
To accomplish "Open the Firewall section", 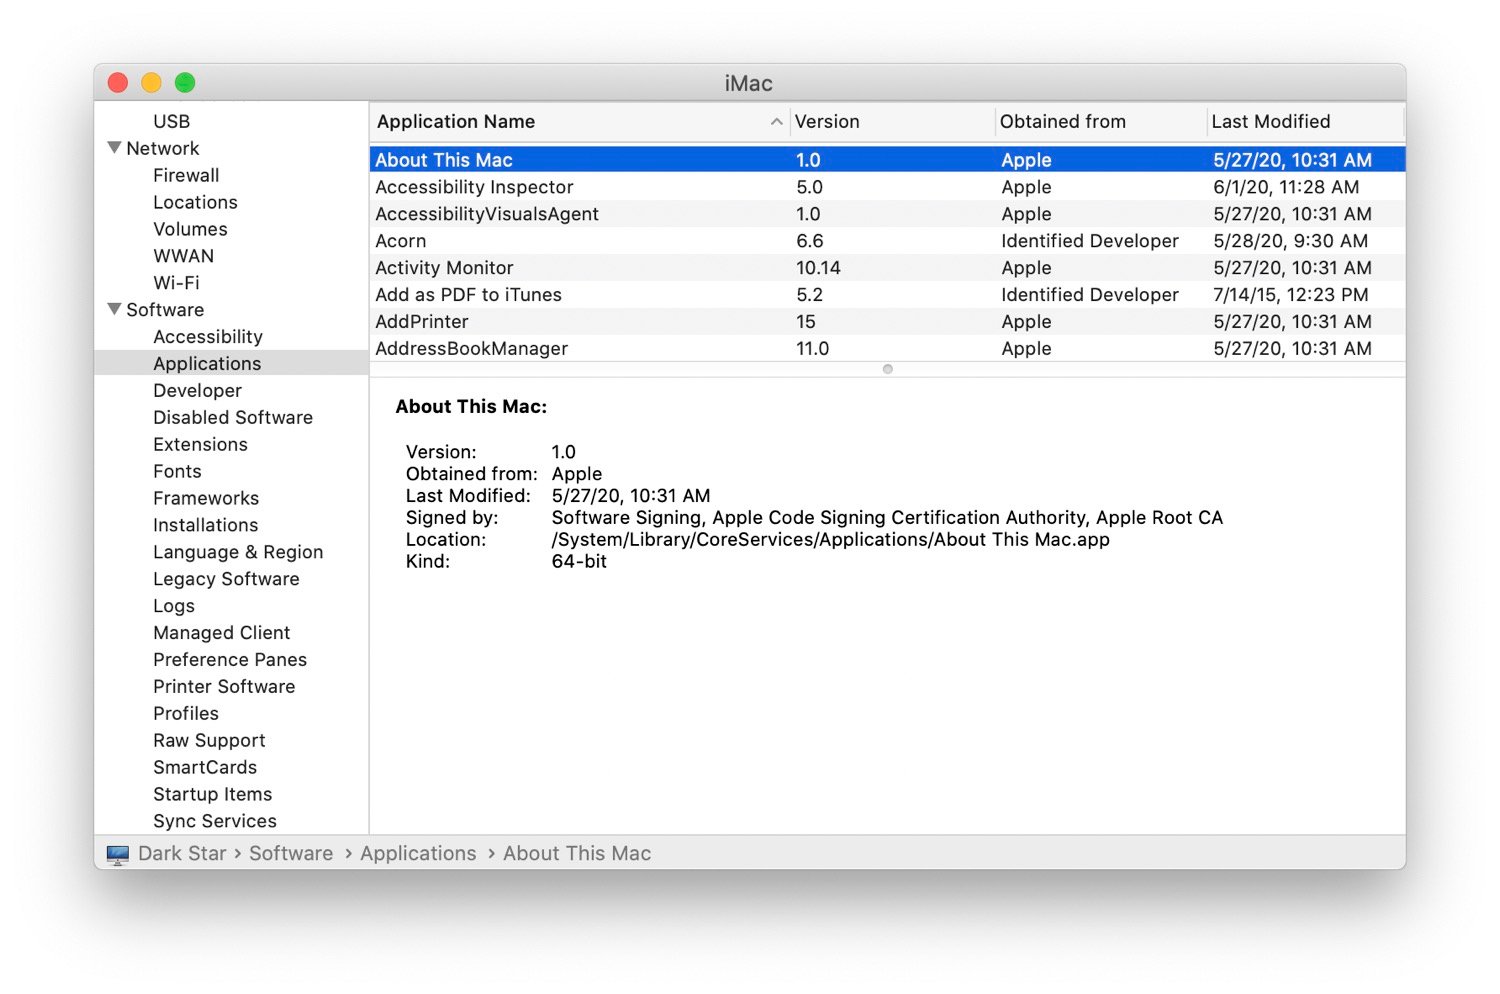I will 186,175.
